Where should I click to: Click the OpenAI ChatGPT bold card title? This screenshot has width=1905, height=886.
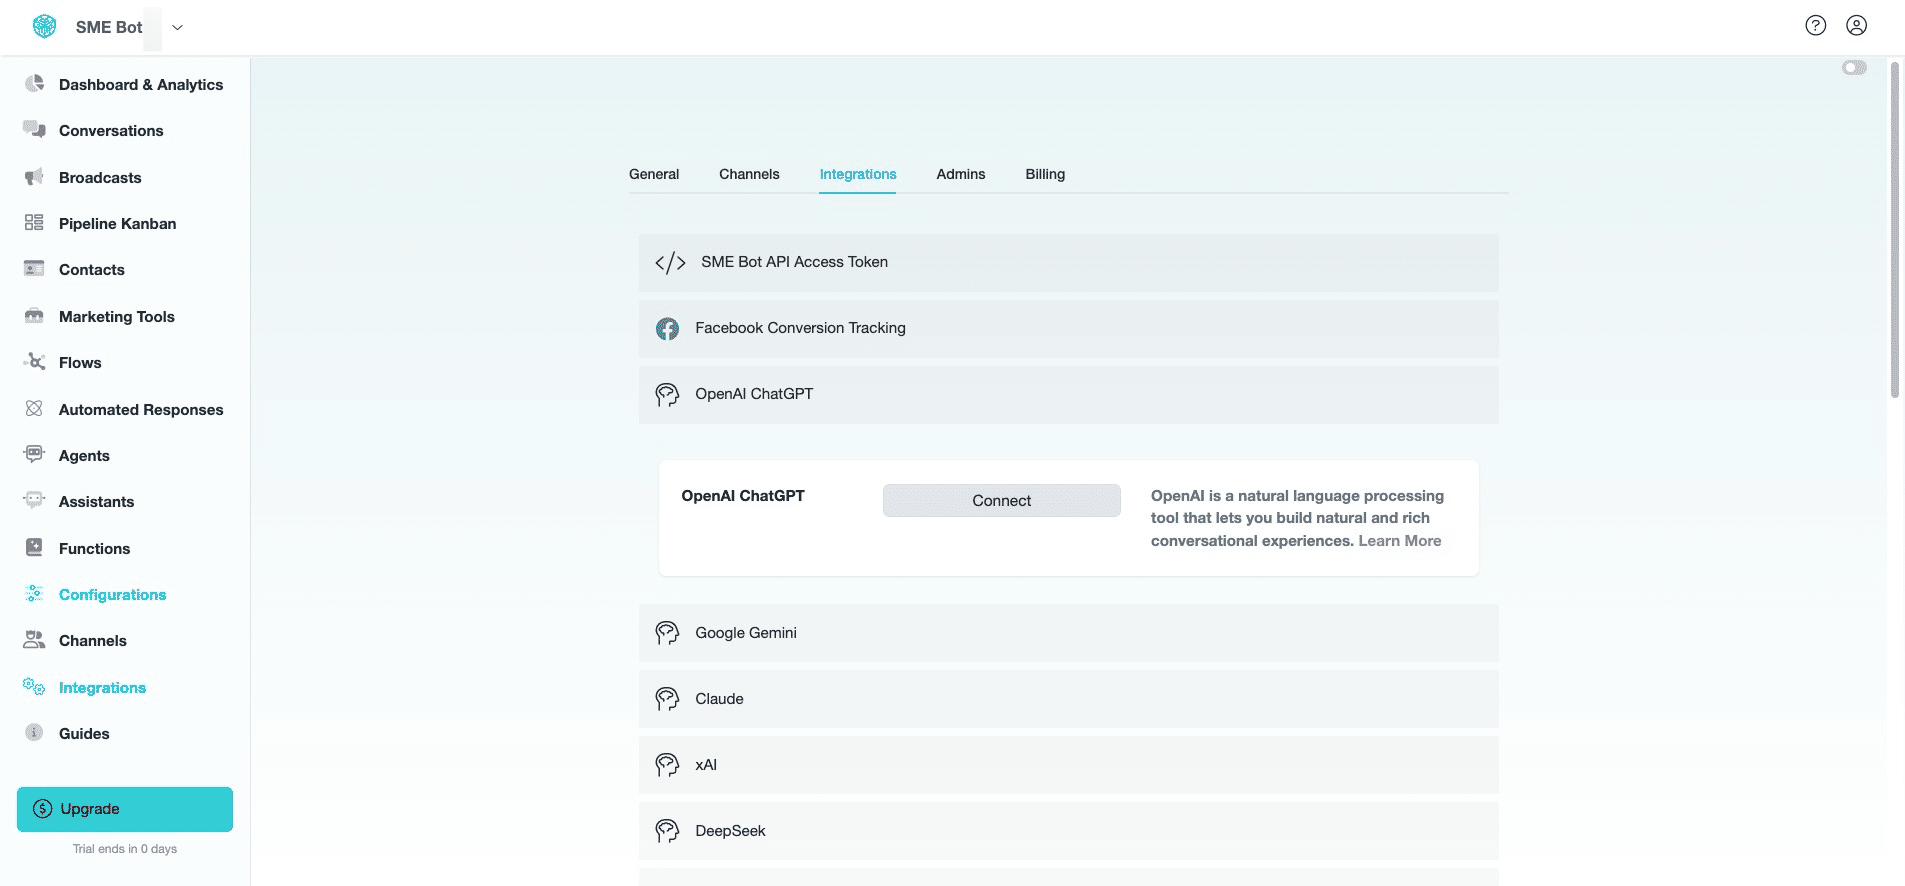coord(743,496)
